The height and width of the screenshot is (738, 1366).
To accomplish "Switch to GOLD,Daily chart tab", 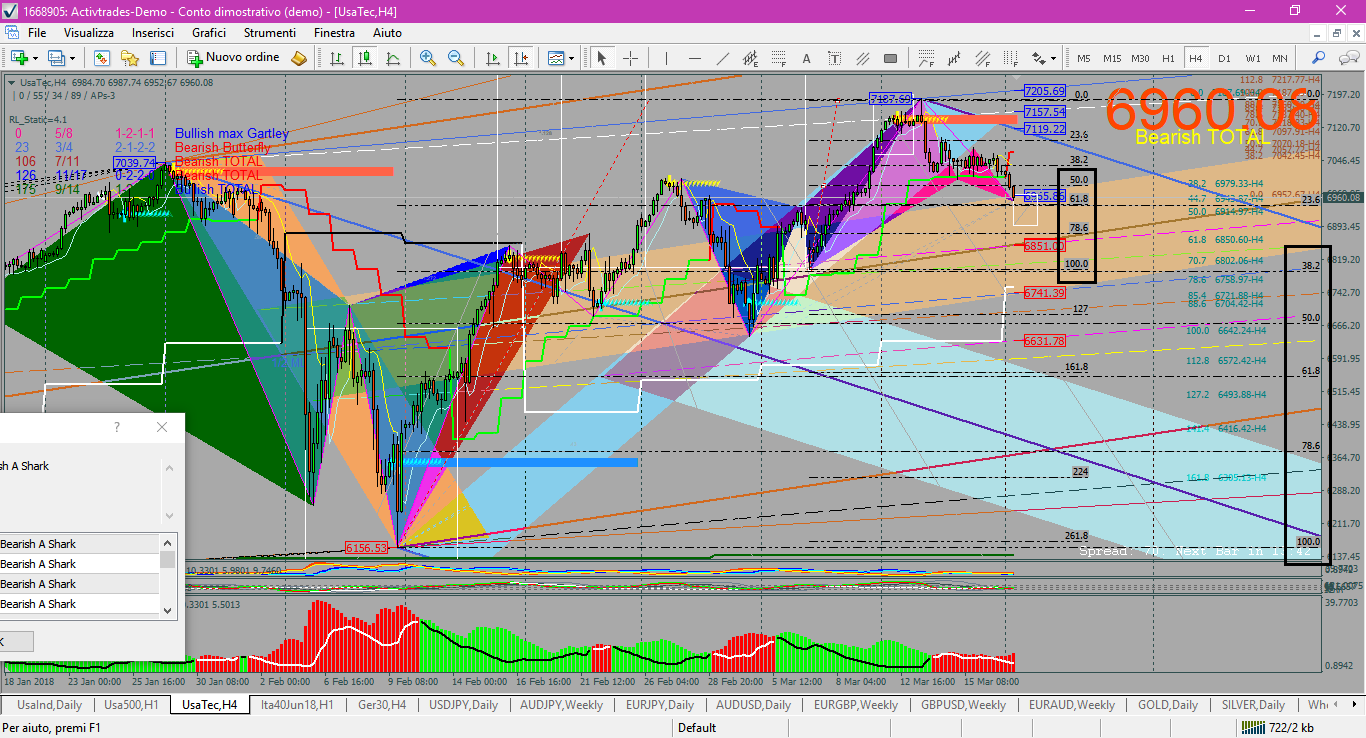I will click(1168, 705).
